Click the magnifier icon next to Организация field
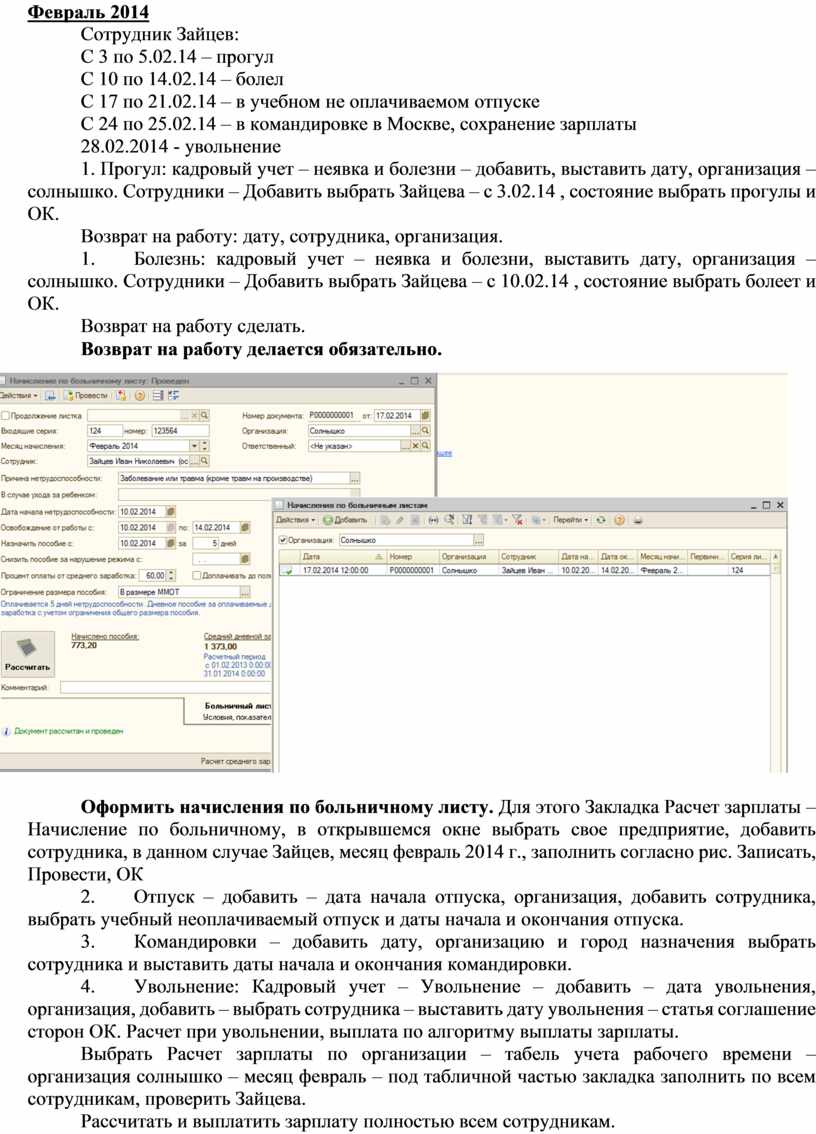816x1134 pixels. (x=425, y=431)
